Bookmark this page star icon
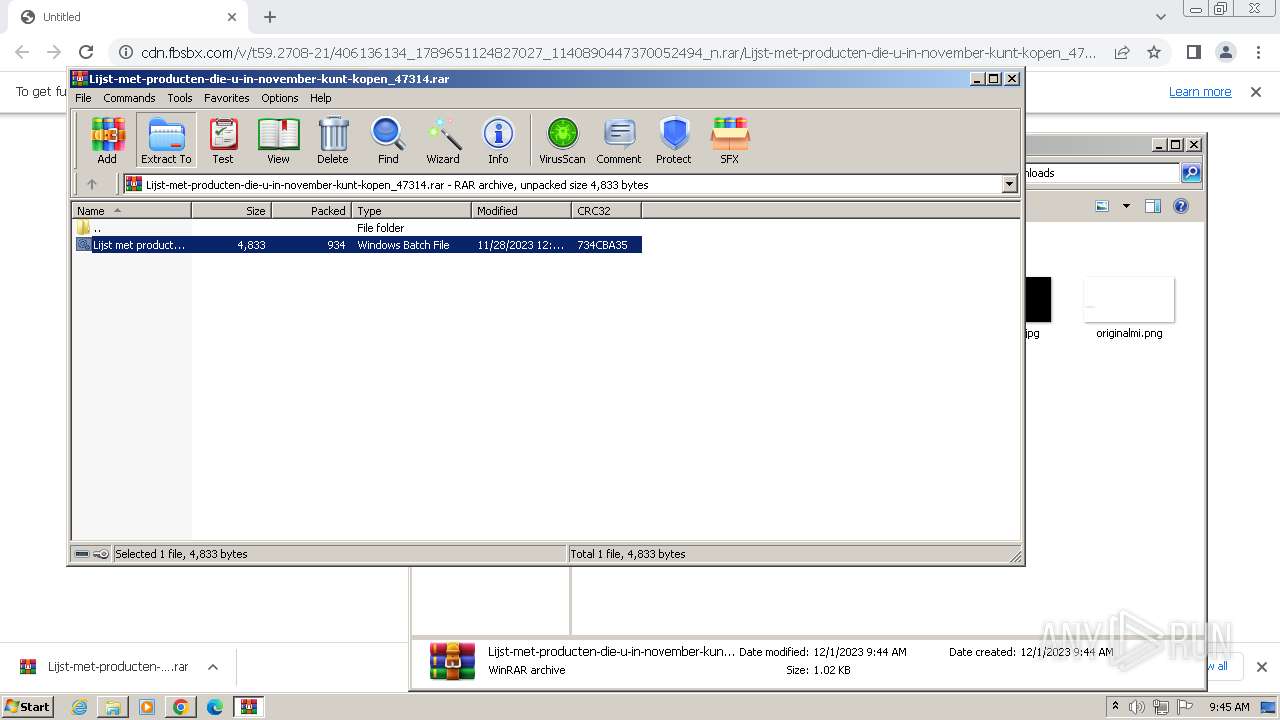1280x720 pixels. [1154, 52]
